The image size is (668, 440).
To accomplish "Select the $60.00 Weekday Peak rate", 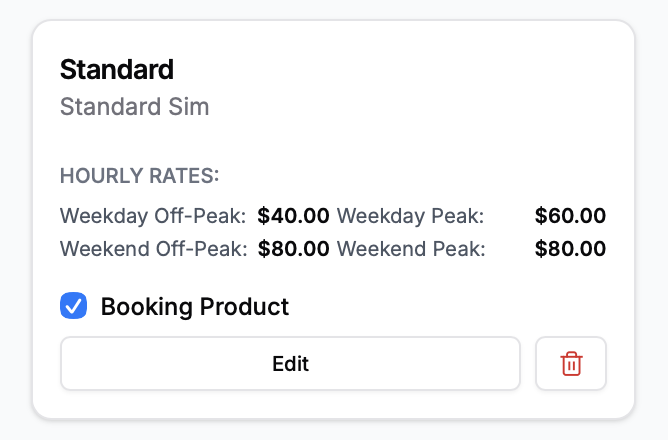I will pos(570,215).
